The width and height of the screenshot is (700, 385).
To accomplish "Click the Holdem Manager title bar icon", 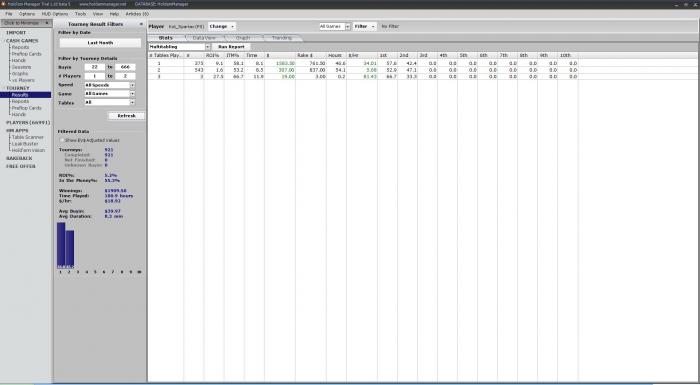I will click(x=3, y=4).
